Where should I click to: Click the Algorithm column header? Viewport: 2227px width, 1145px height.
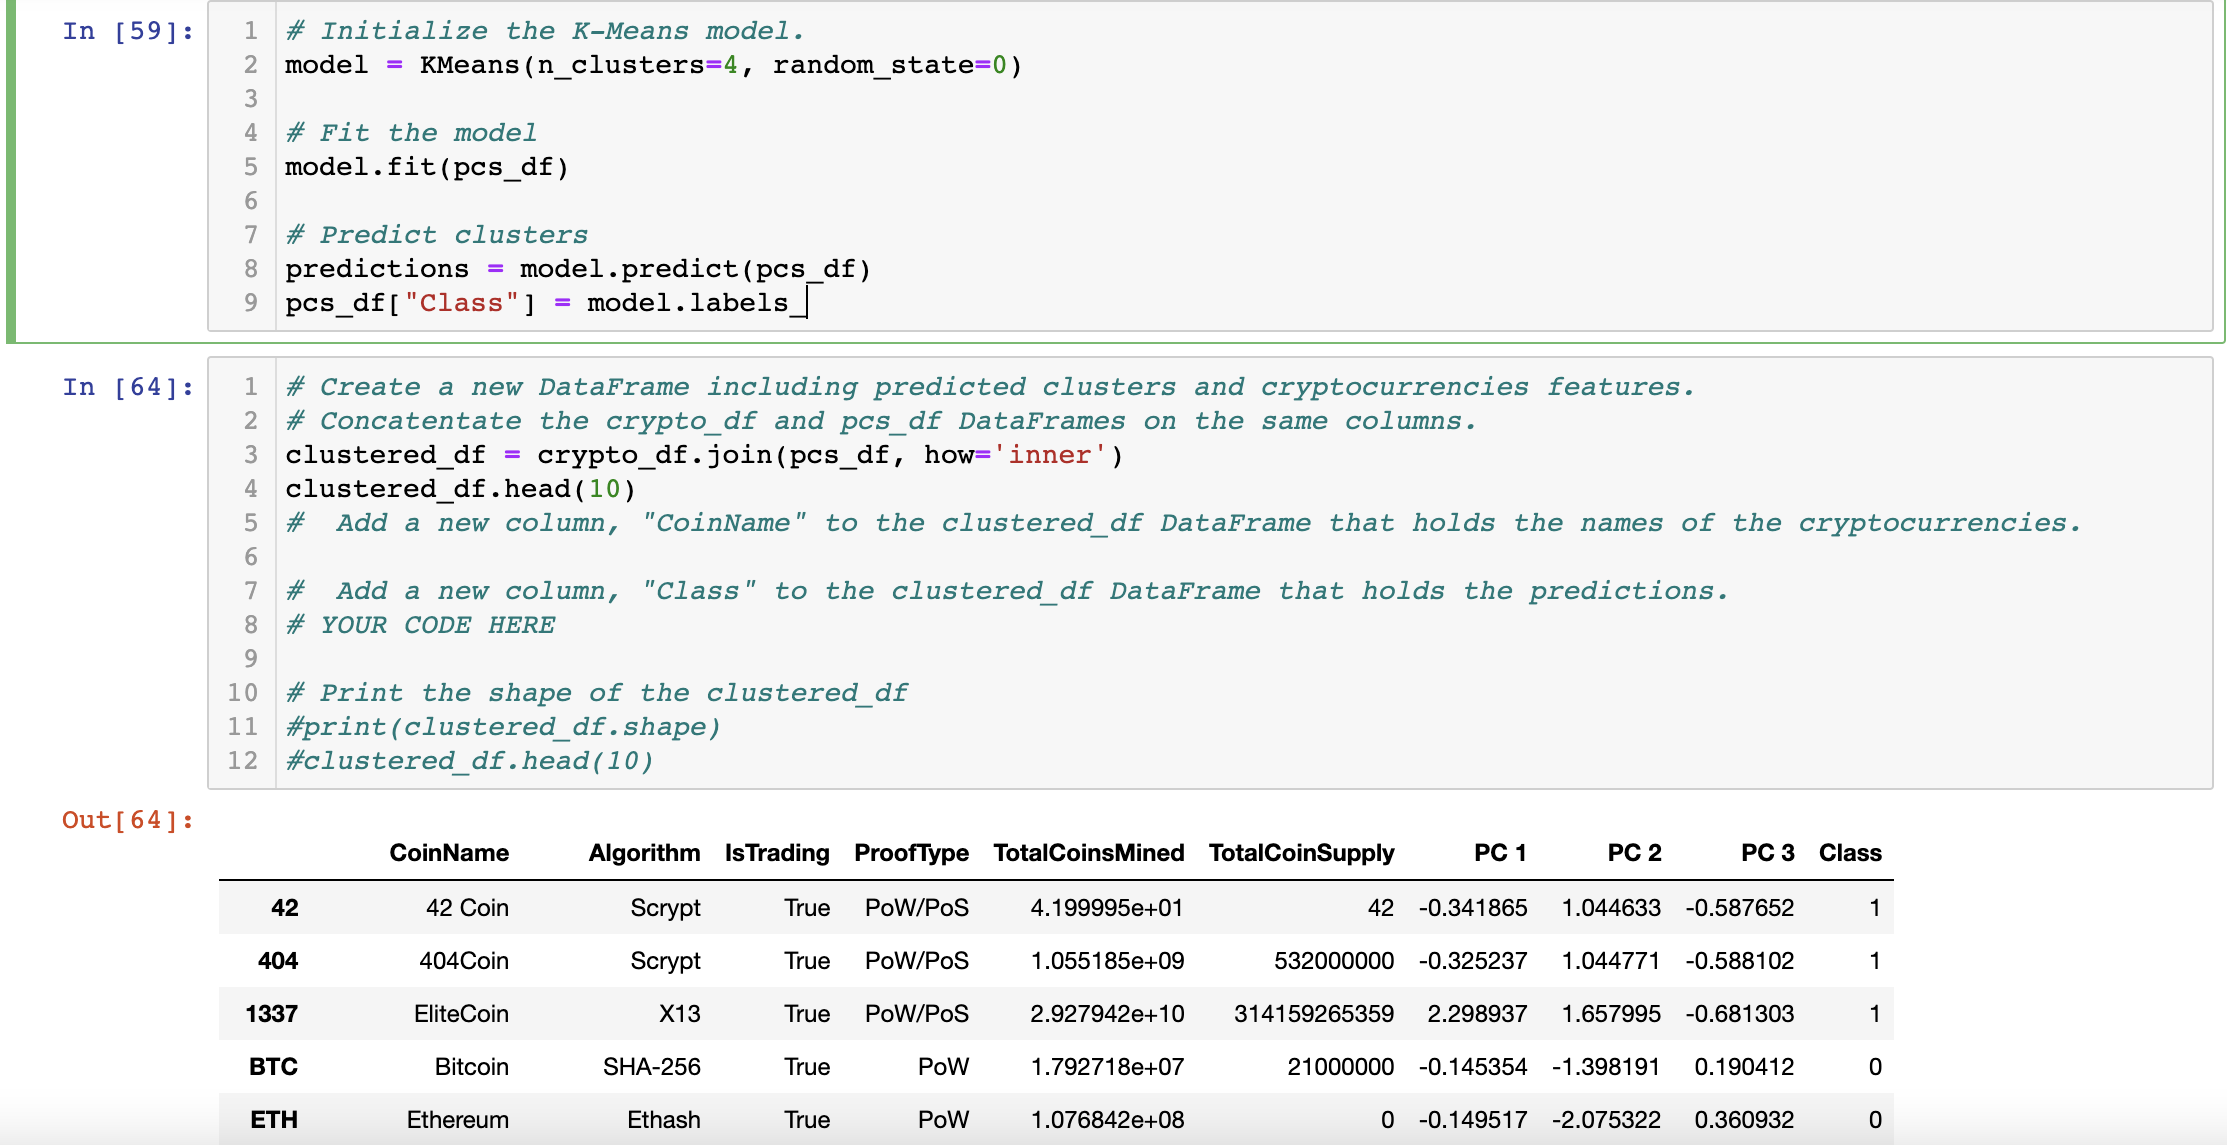point(644,853)
